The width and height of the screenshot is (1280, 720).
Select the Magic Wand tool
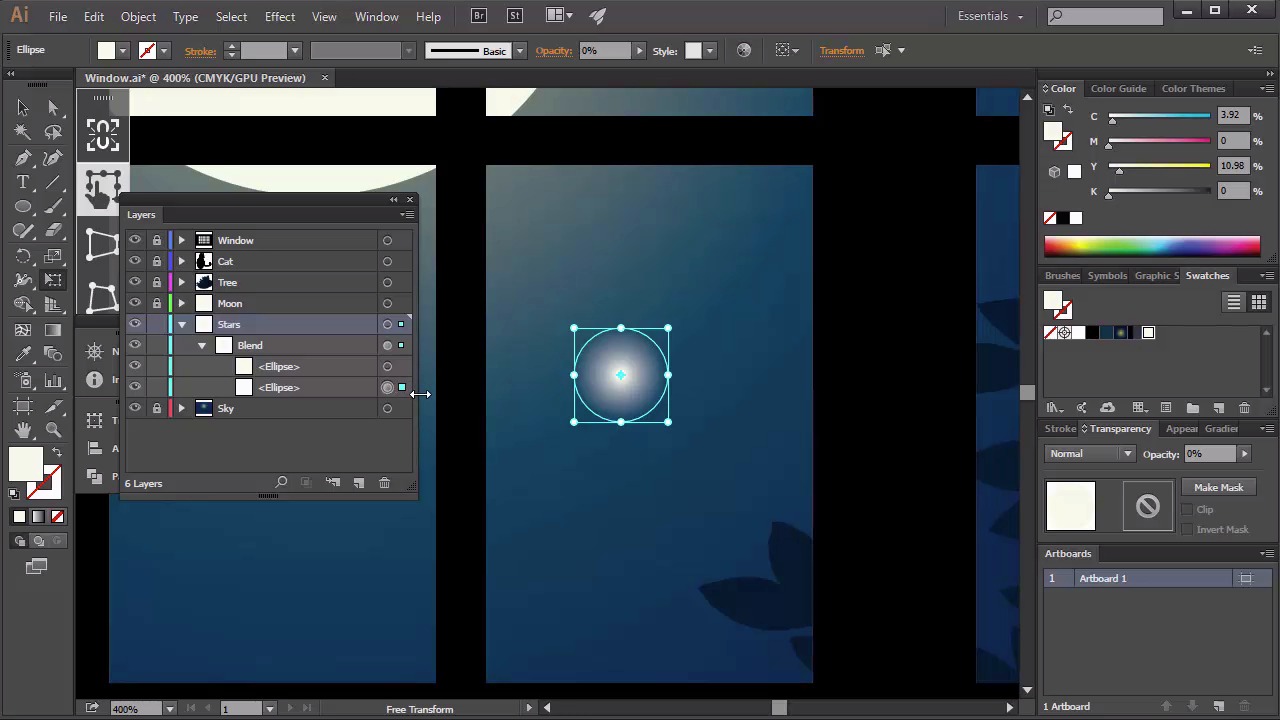[23, 133]
